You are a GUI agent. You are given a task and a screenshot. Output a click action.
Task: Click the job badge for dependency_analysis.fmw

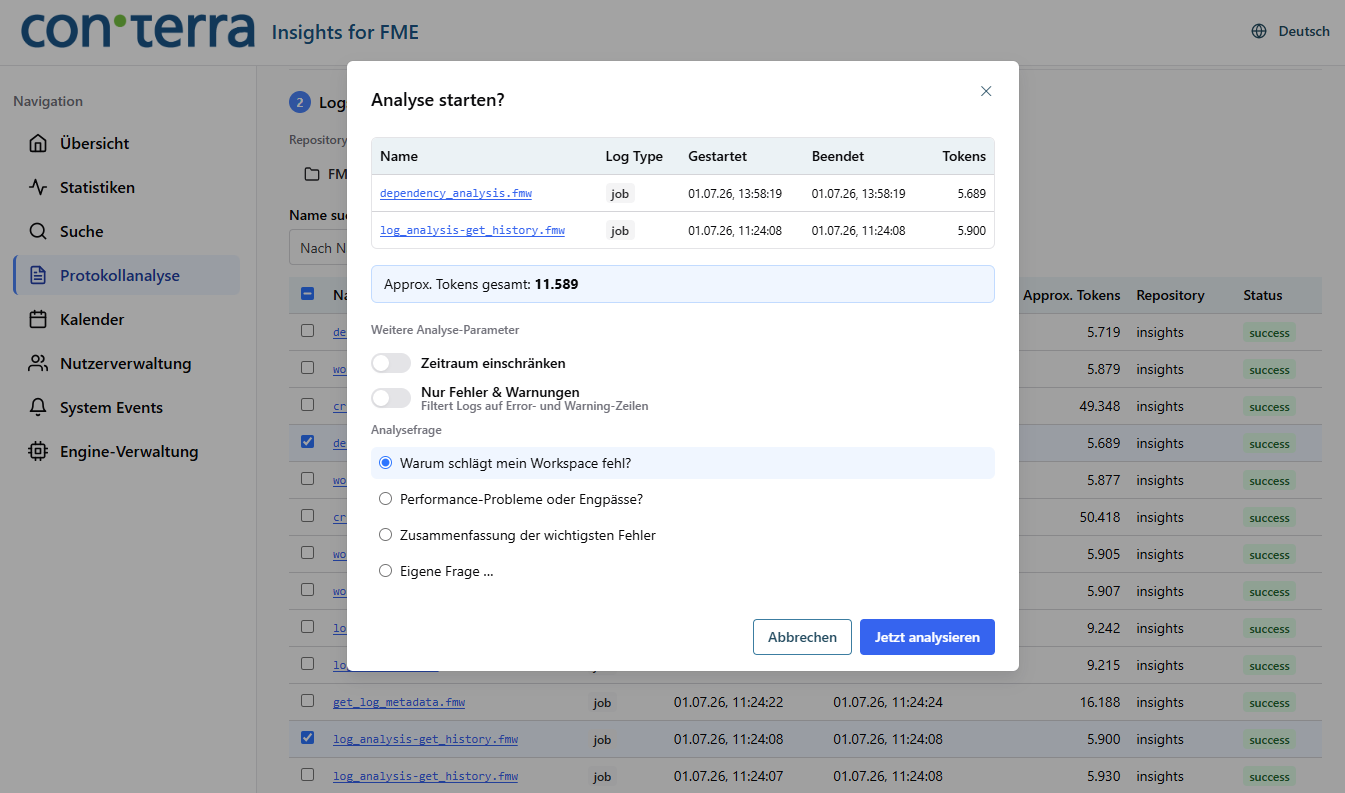pyautogui.click(x=620, y=194)
